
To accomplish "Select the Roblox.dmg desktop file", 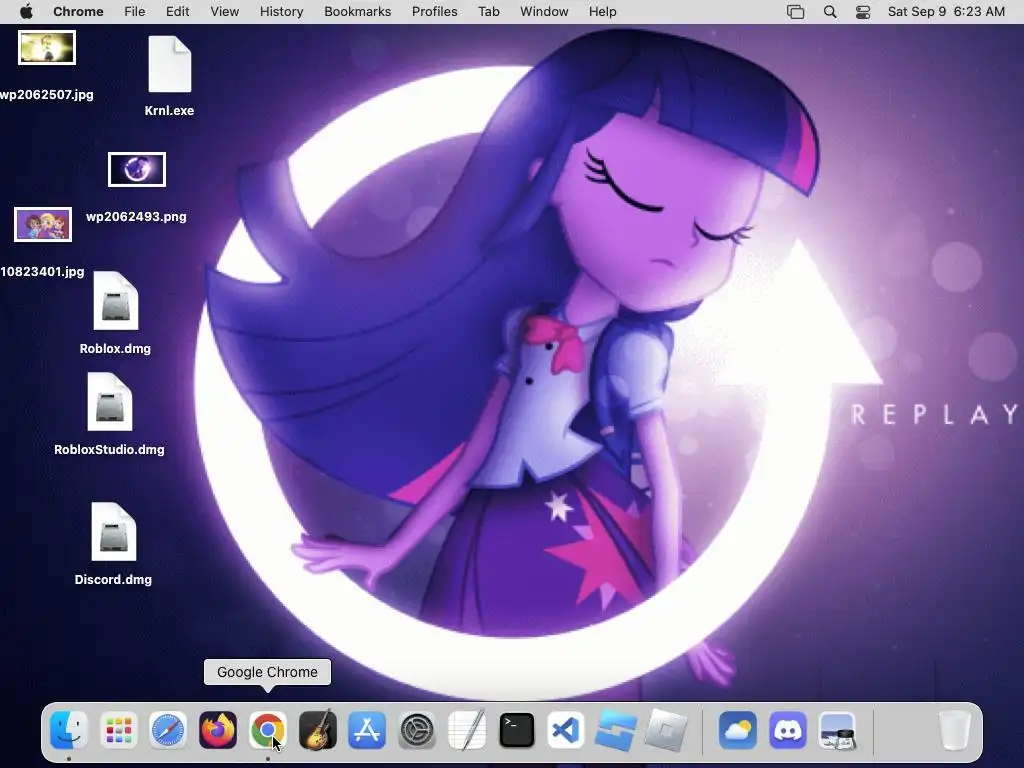I will (116, 301).
